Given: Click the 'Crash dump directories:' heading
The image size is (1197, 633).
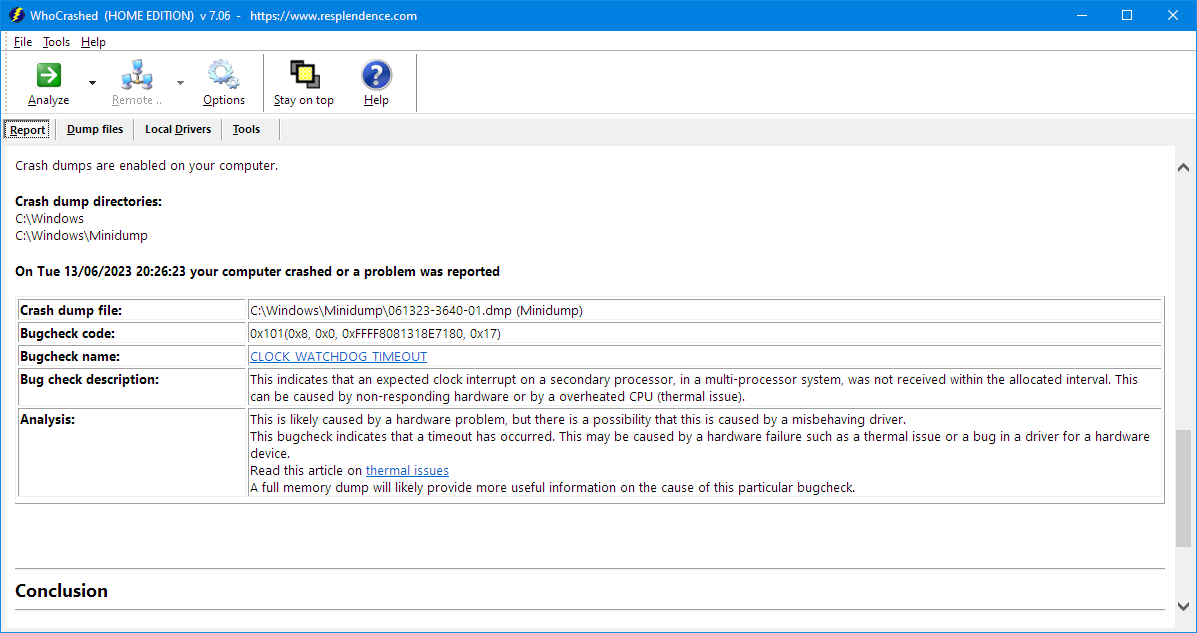Looking at the screenshot, I should click(89, 202).
